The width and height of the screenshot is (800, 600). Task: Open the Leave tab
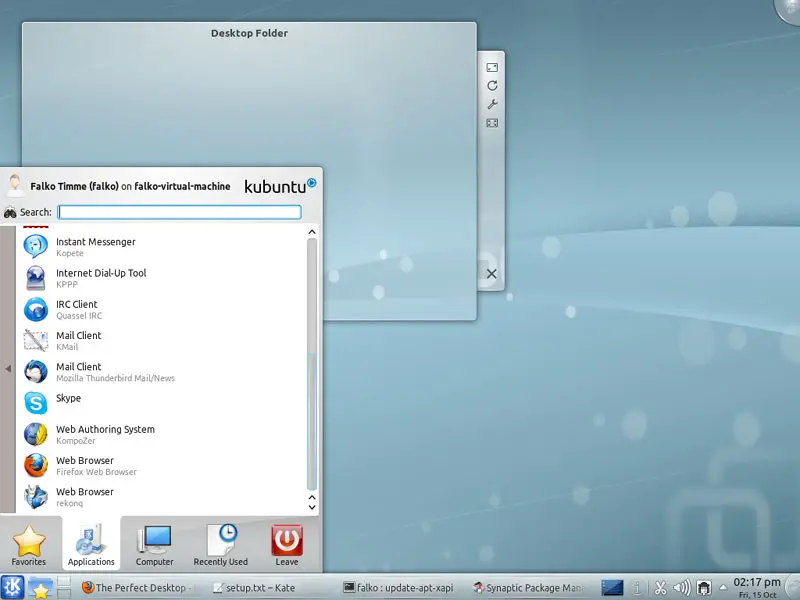click(x=287, y=545)
